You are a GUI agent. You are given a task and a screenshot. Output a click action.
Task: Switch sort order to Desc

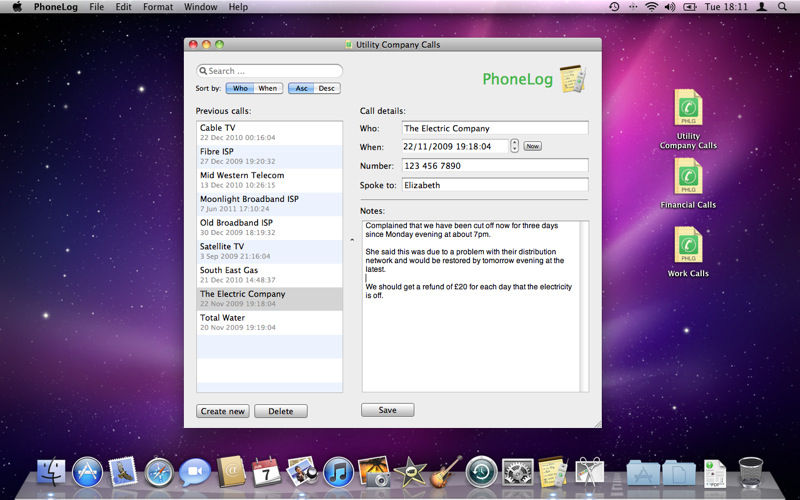click(x=327, y=88)
